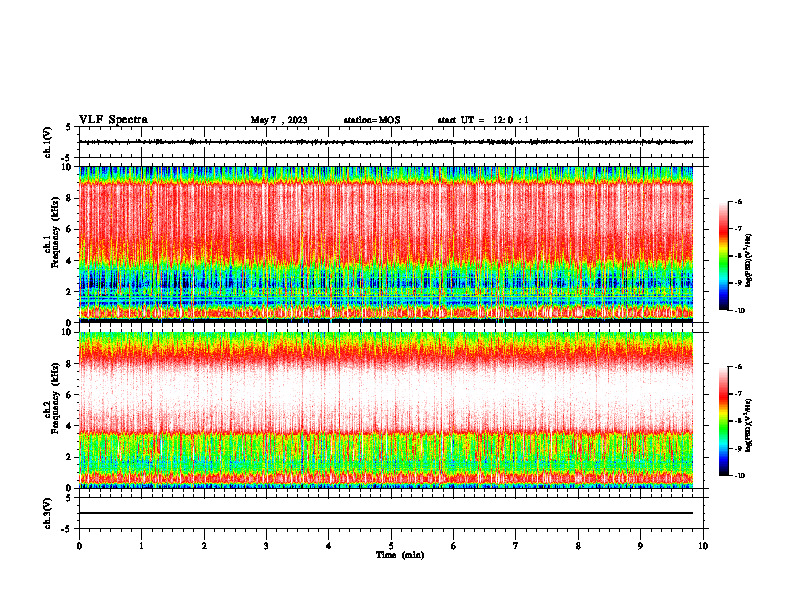Viewport: 792px width, 612px height.
Task: Click the ch.1 frequency axis tick "6"
Action: 69,229
